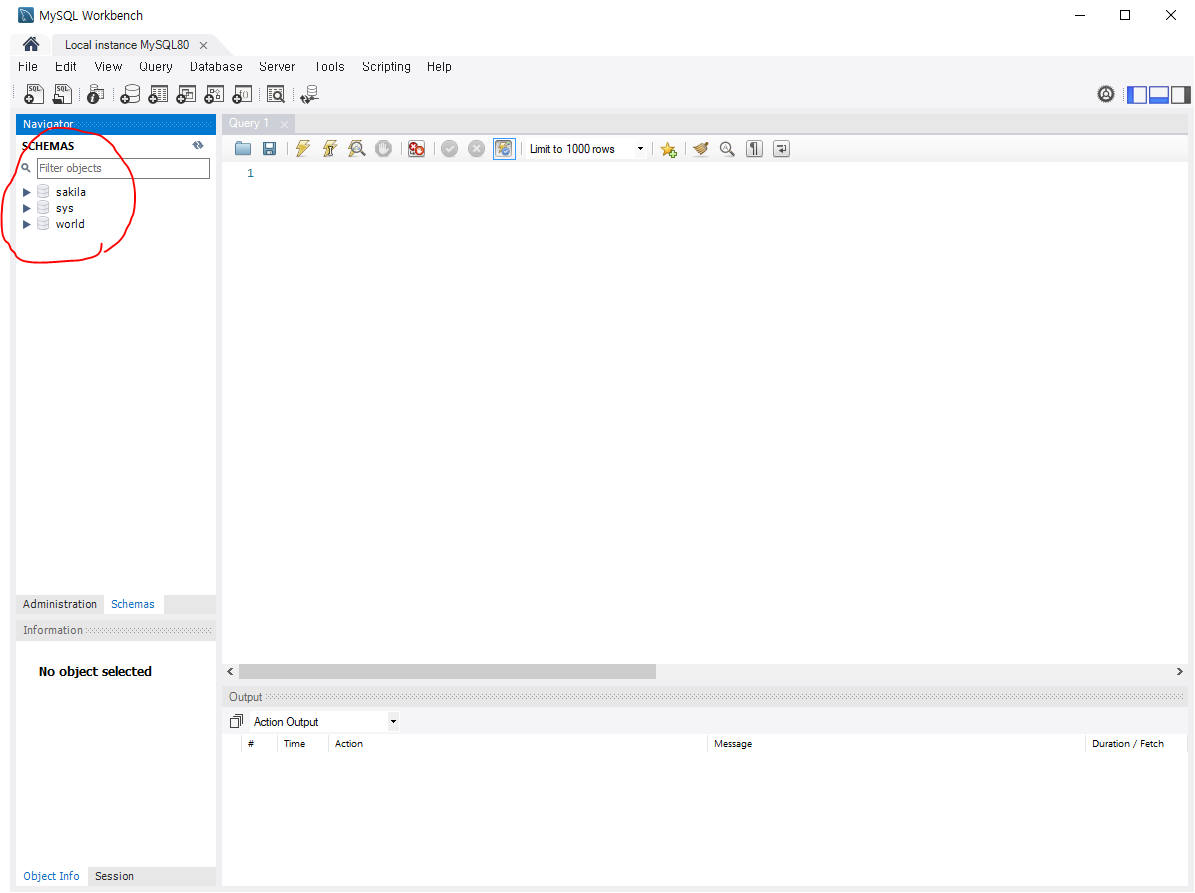This screenshot has height=893, width=1195.
Task: Commit transaction checkmark icon
Action: point(450,149)
